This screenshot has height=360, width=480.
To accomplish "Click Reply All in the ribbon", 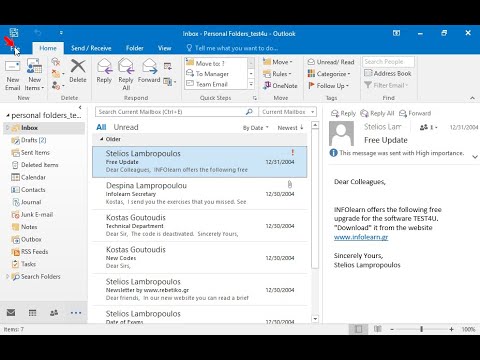I will click(x=126, y=75).
